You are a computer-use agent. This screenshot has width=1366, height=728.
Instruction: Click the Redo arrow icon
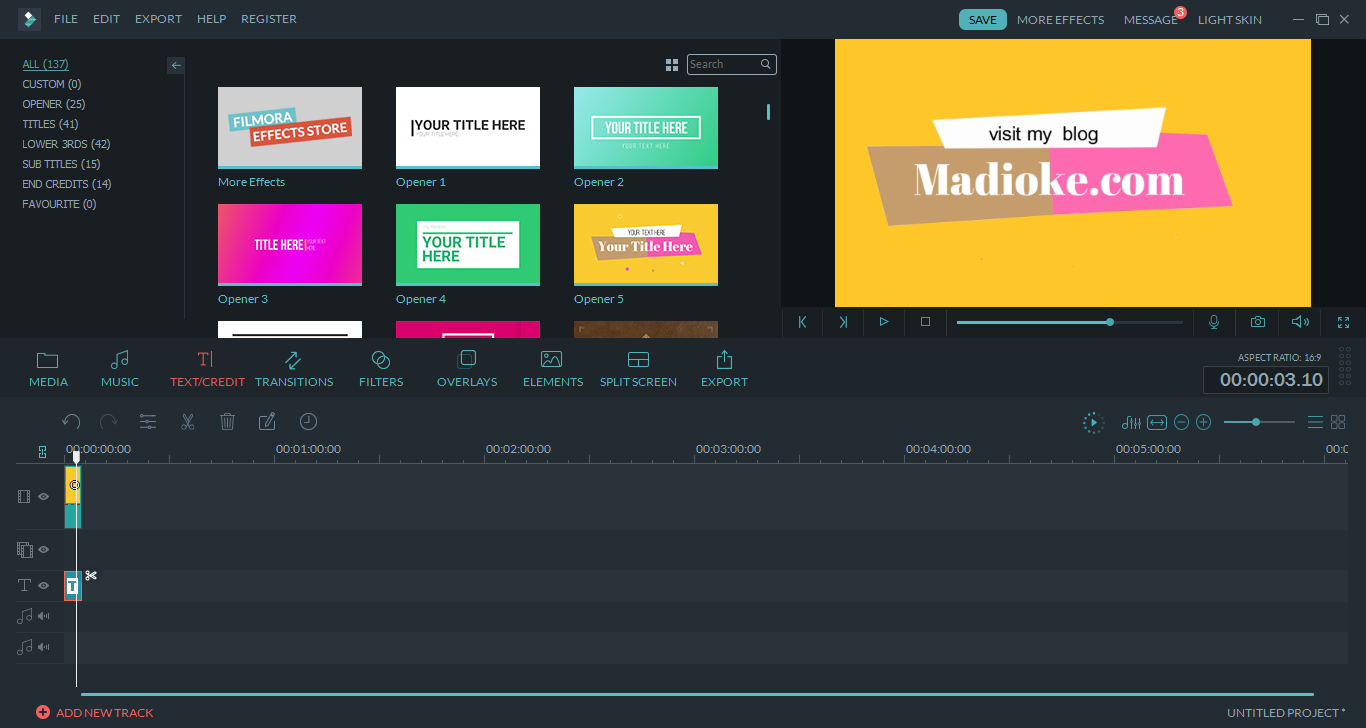coord(109,422)
